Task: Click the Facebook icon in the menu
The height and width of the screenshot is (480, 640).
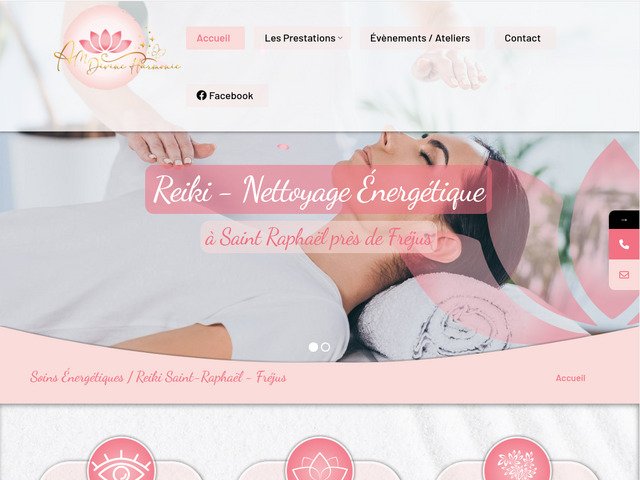Action: click(201, 95)
